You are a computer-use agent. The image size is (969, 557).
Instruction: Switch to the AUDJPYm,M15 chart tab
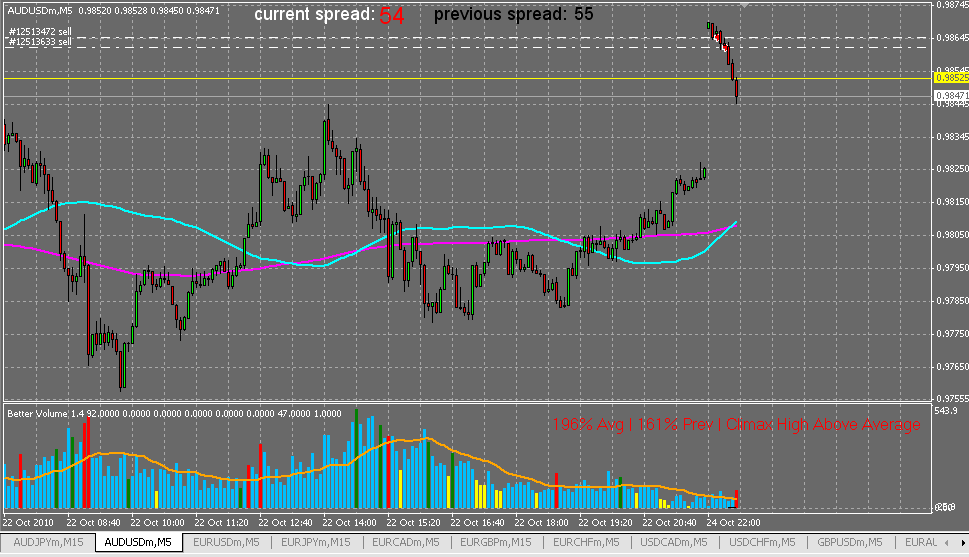click(x=48, y=542)
